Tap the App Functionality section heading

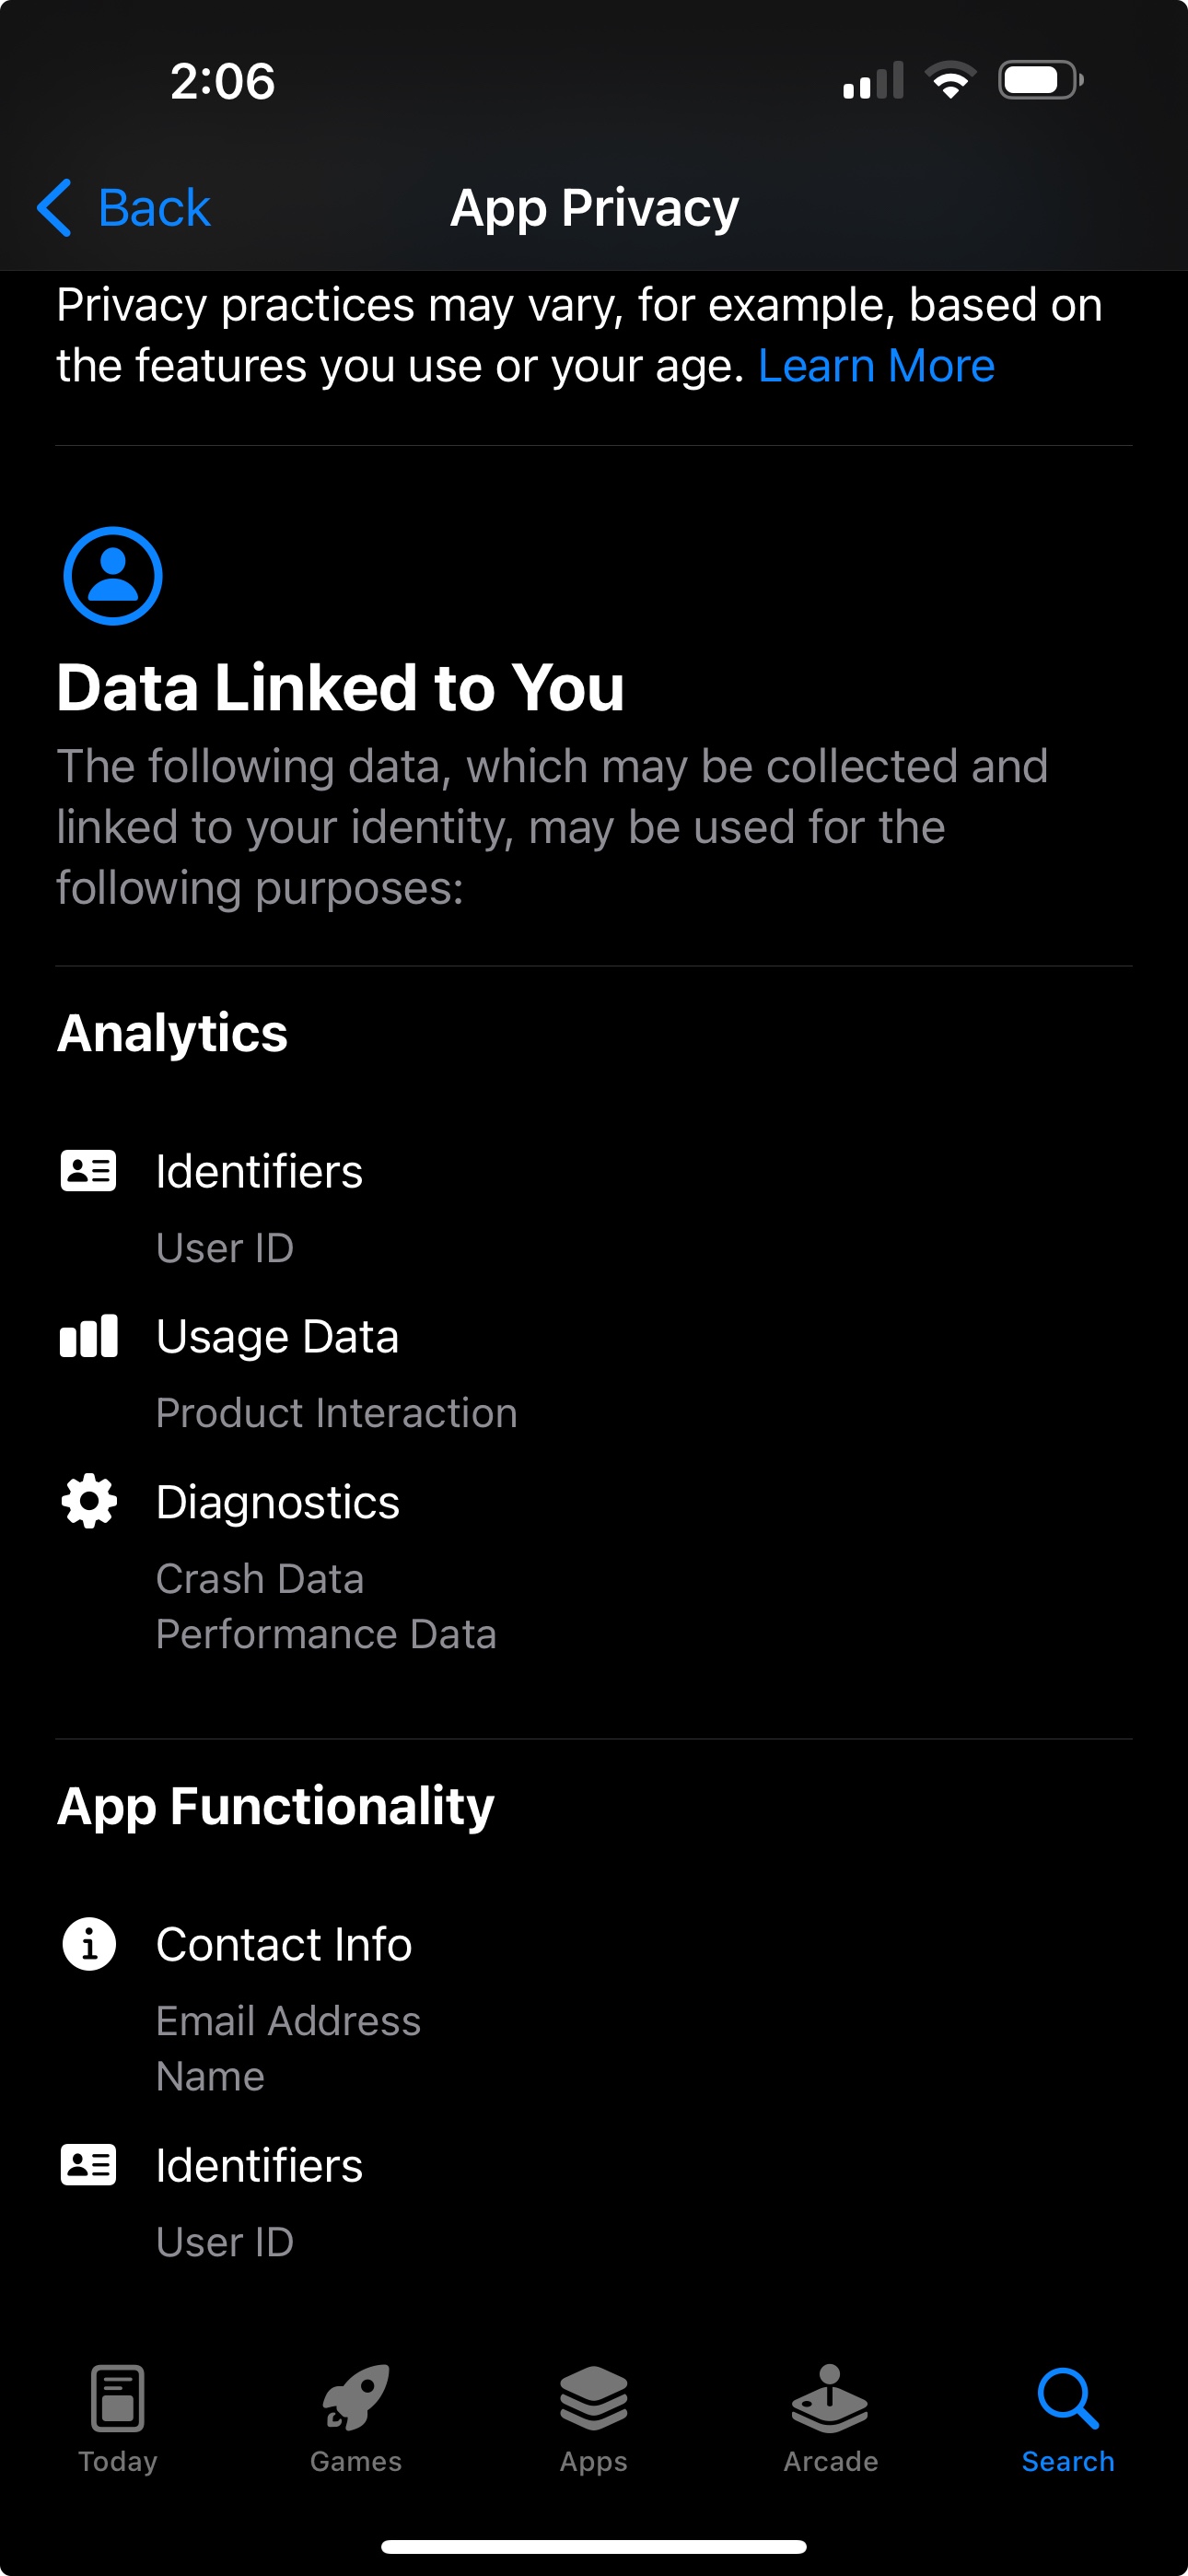pyautogui.click(x=276, y=1806)
